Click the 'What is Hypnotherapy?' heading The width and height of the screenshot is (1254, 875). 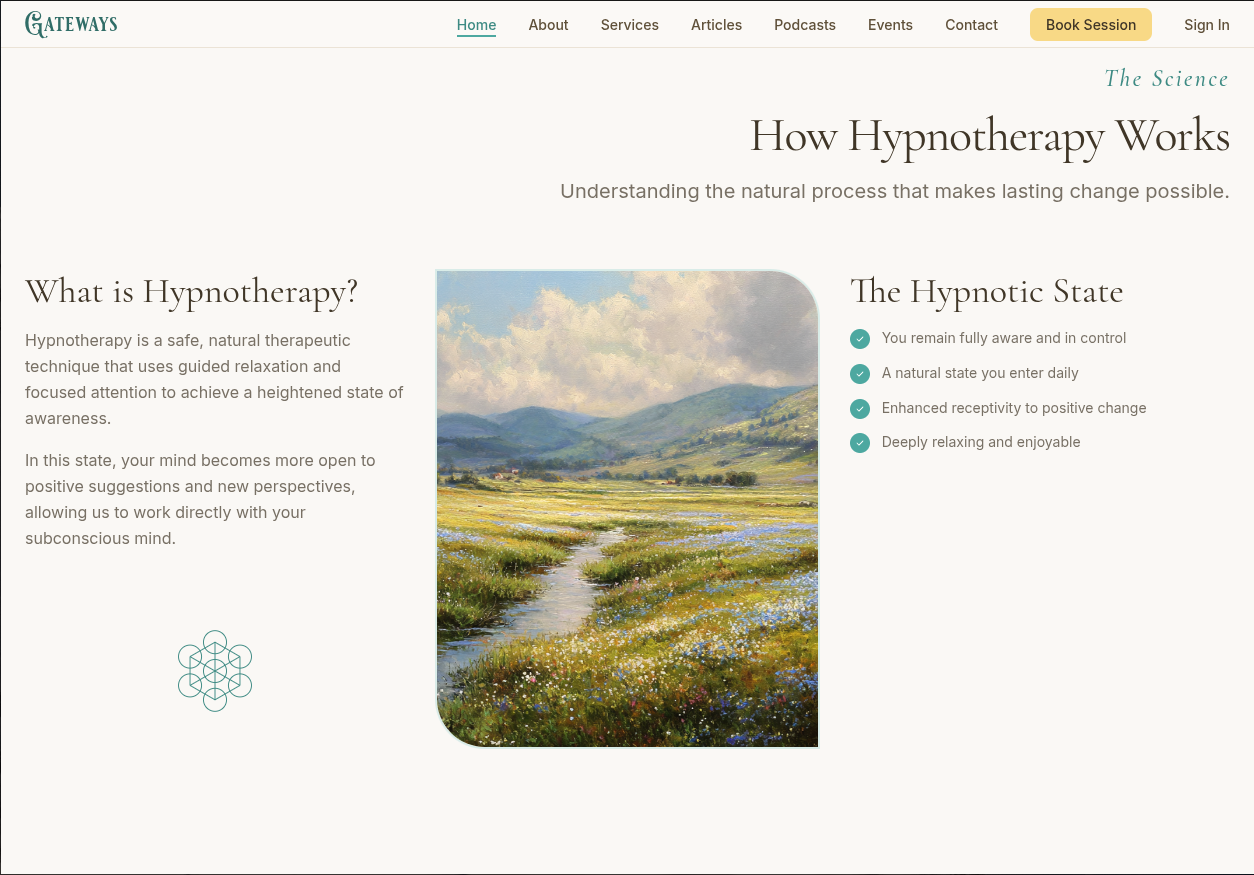(191, 292)
